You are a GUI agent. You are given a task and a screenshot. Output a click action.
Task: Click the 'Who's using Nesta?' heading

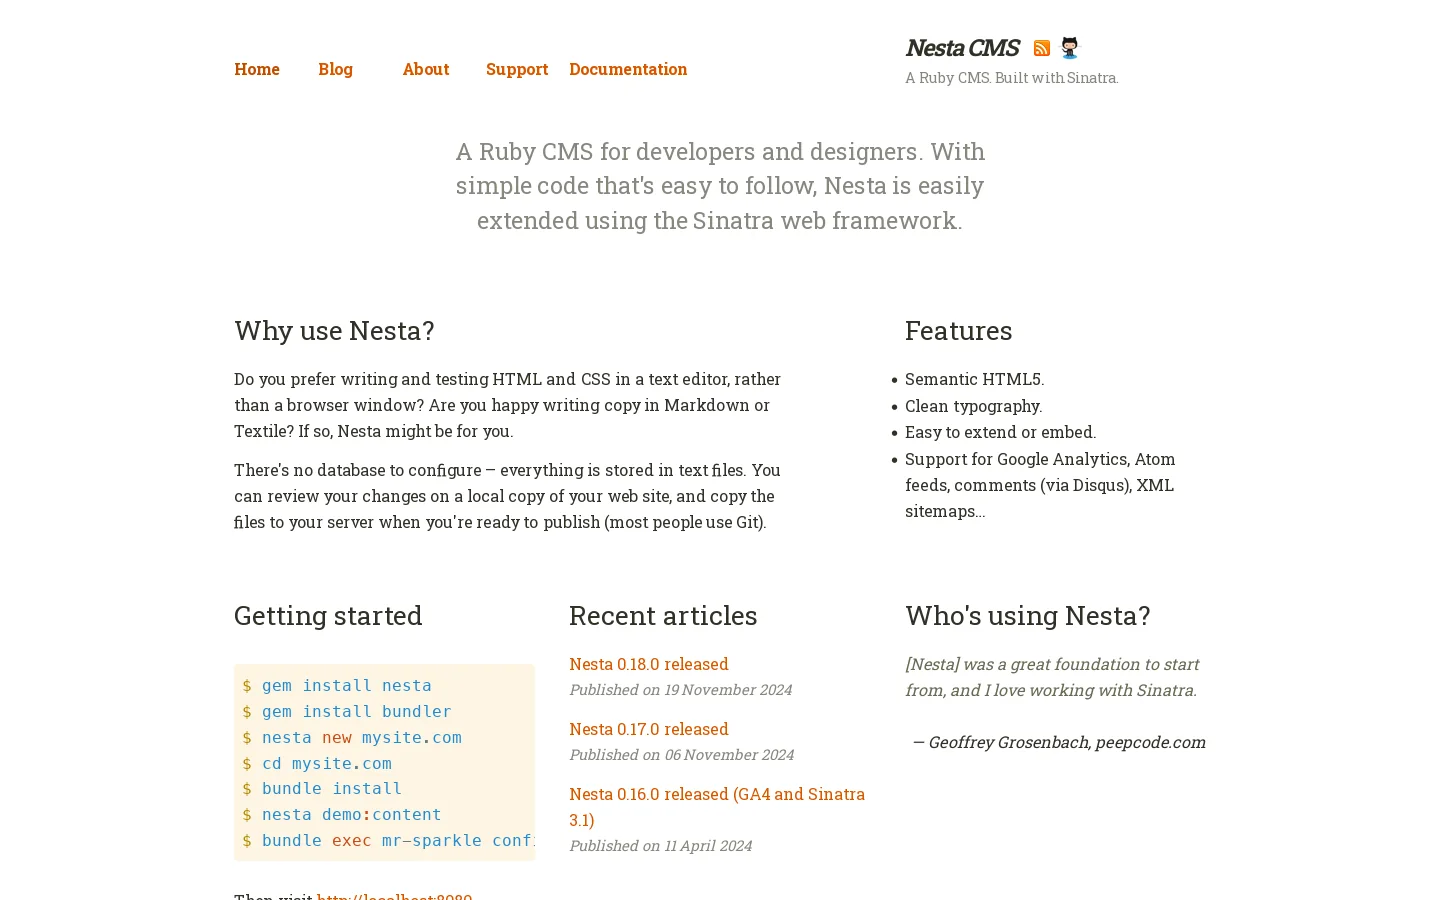(x=1027, y=615)
